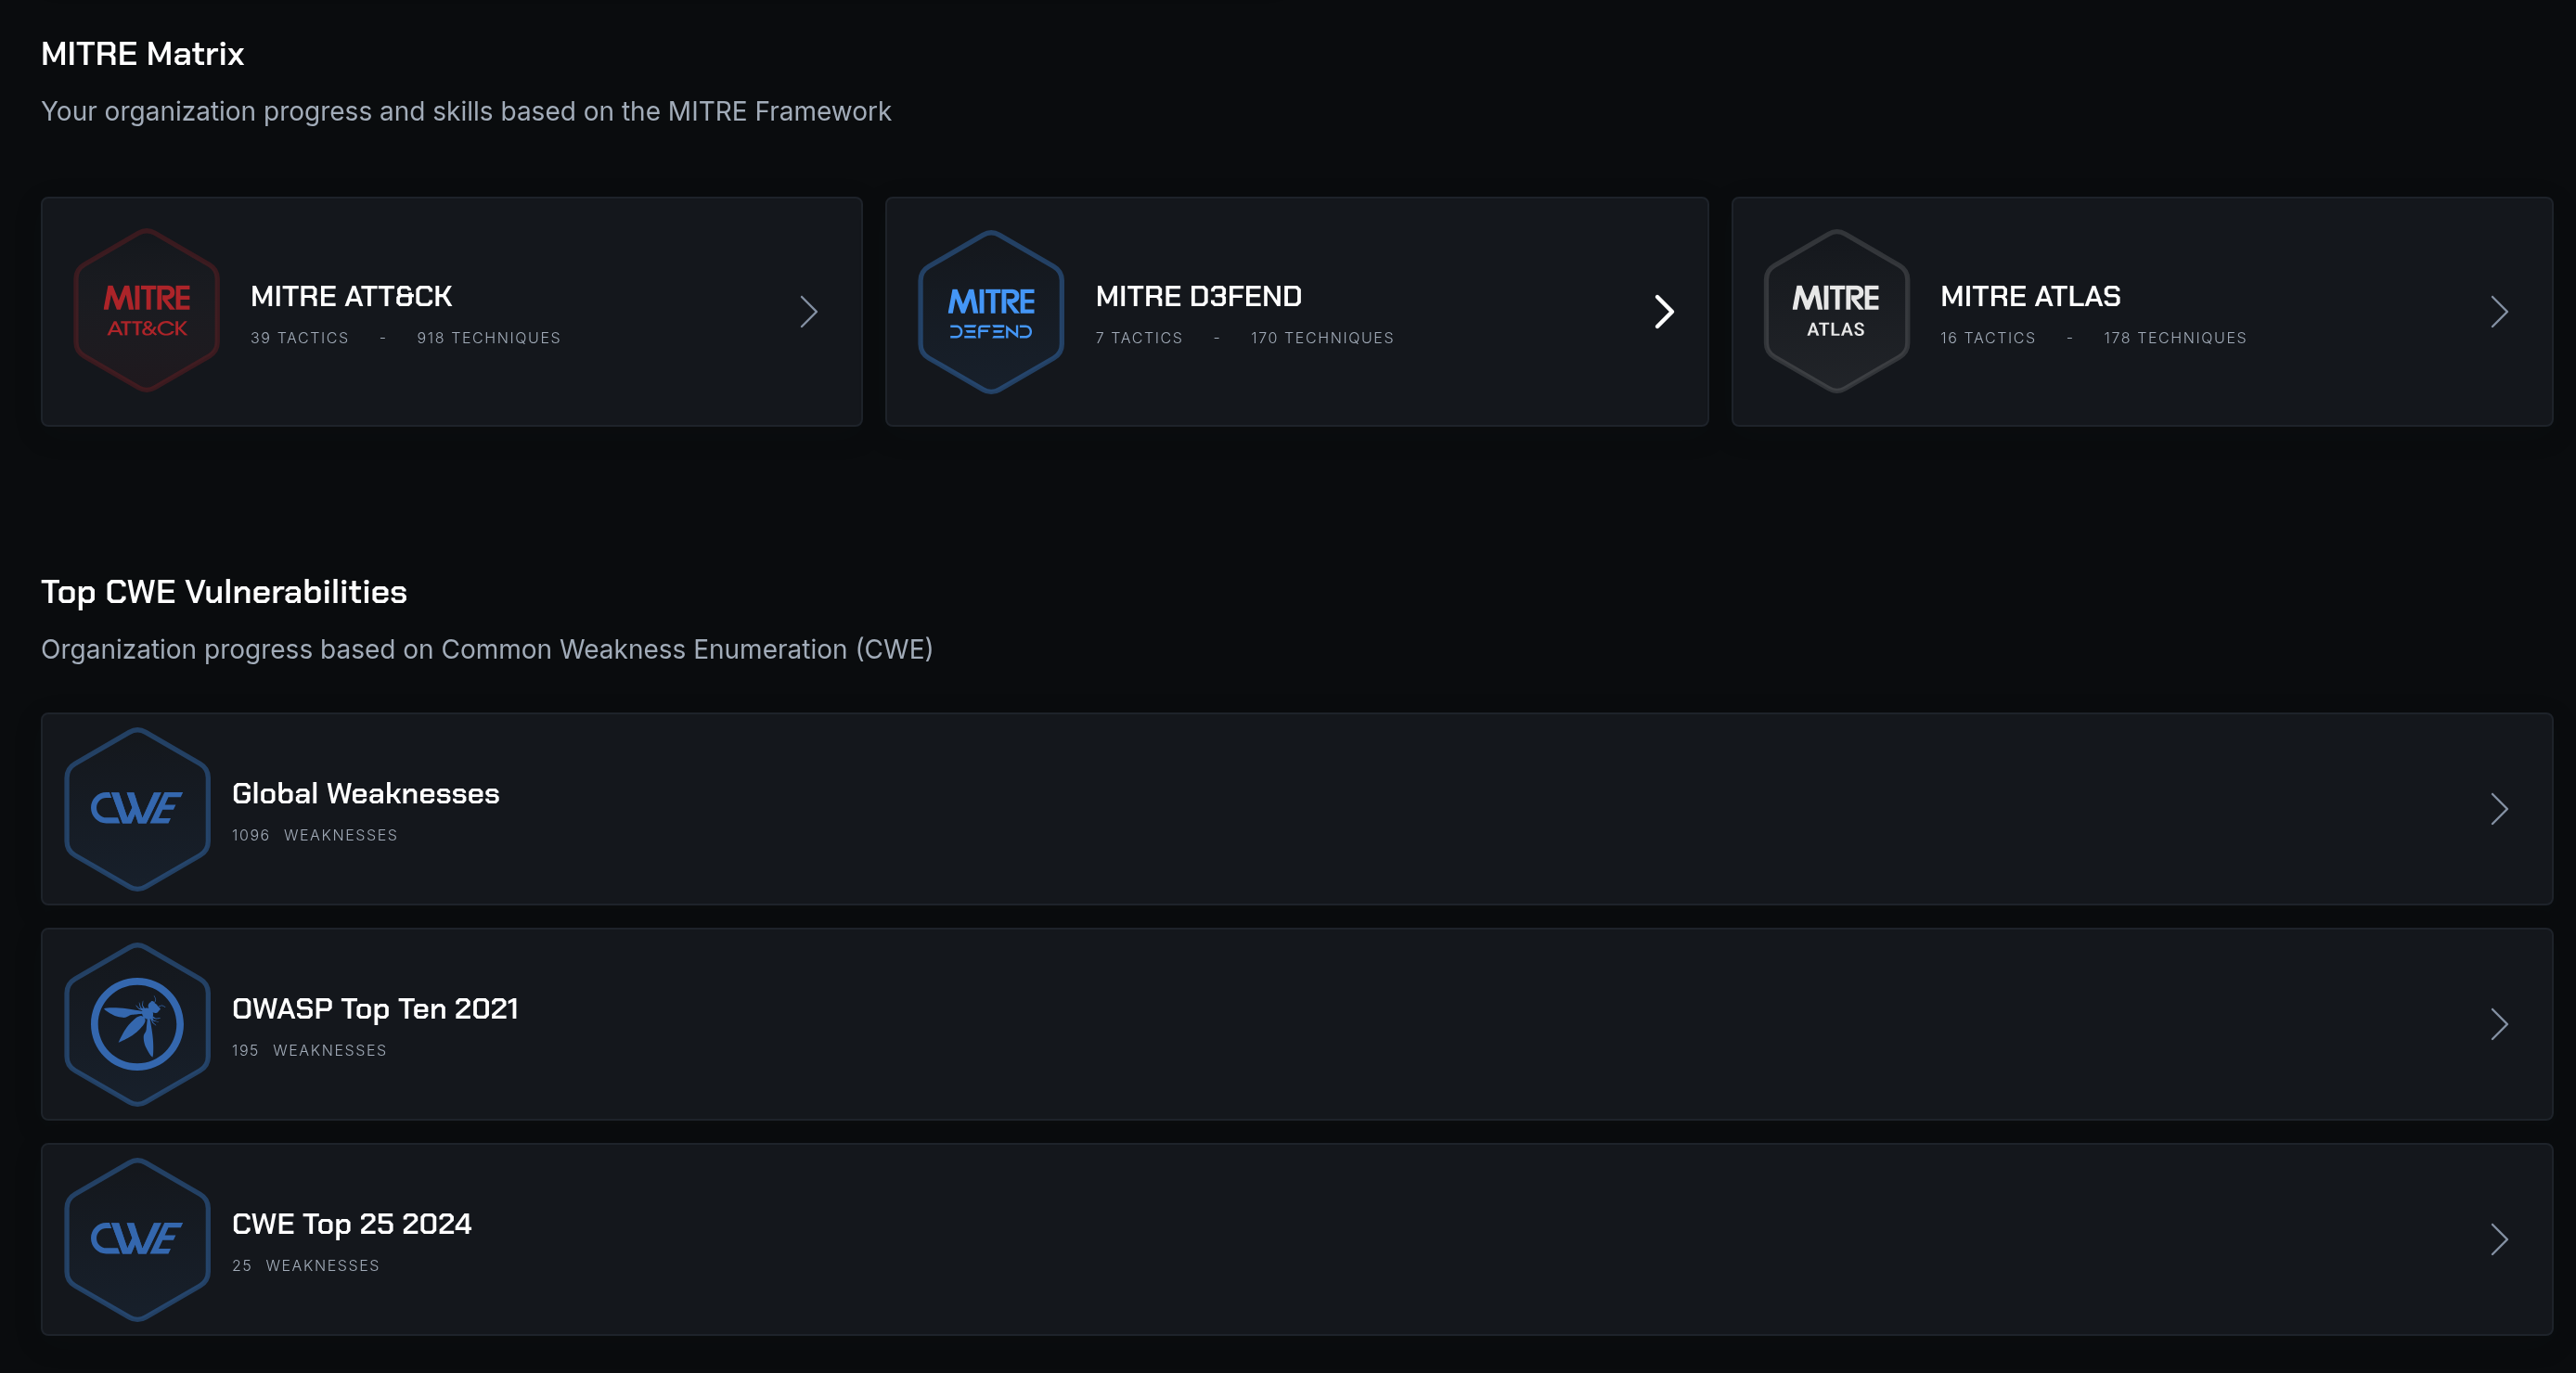Click the MITRE D3FEND hexagon logo
The height and width of the screenshot is (1373, 2576).
click(x=991, y=312)
